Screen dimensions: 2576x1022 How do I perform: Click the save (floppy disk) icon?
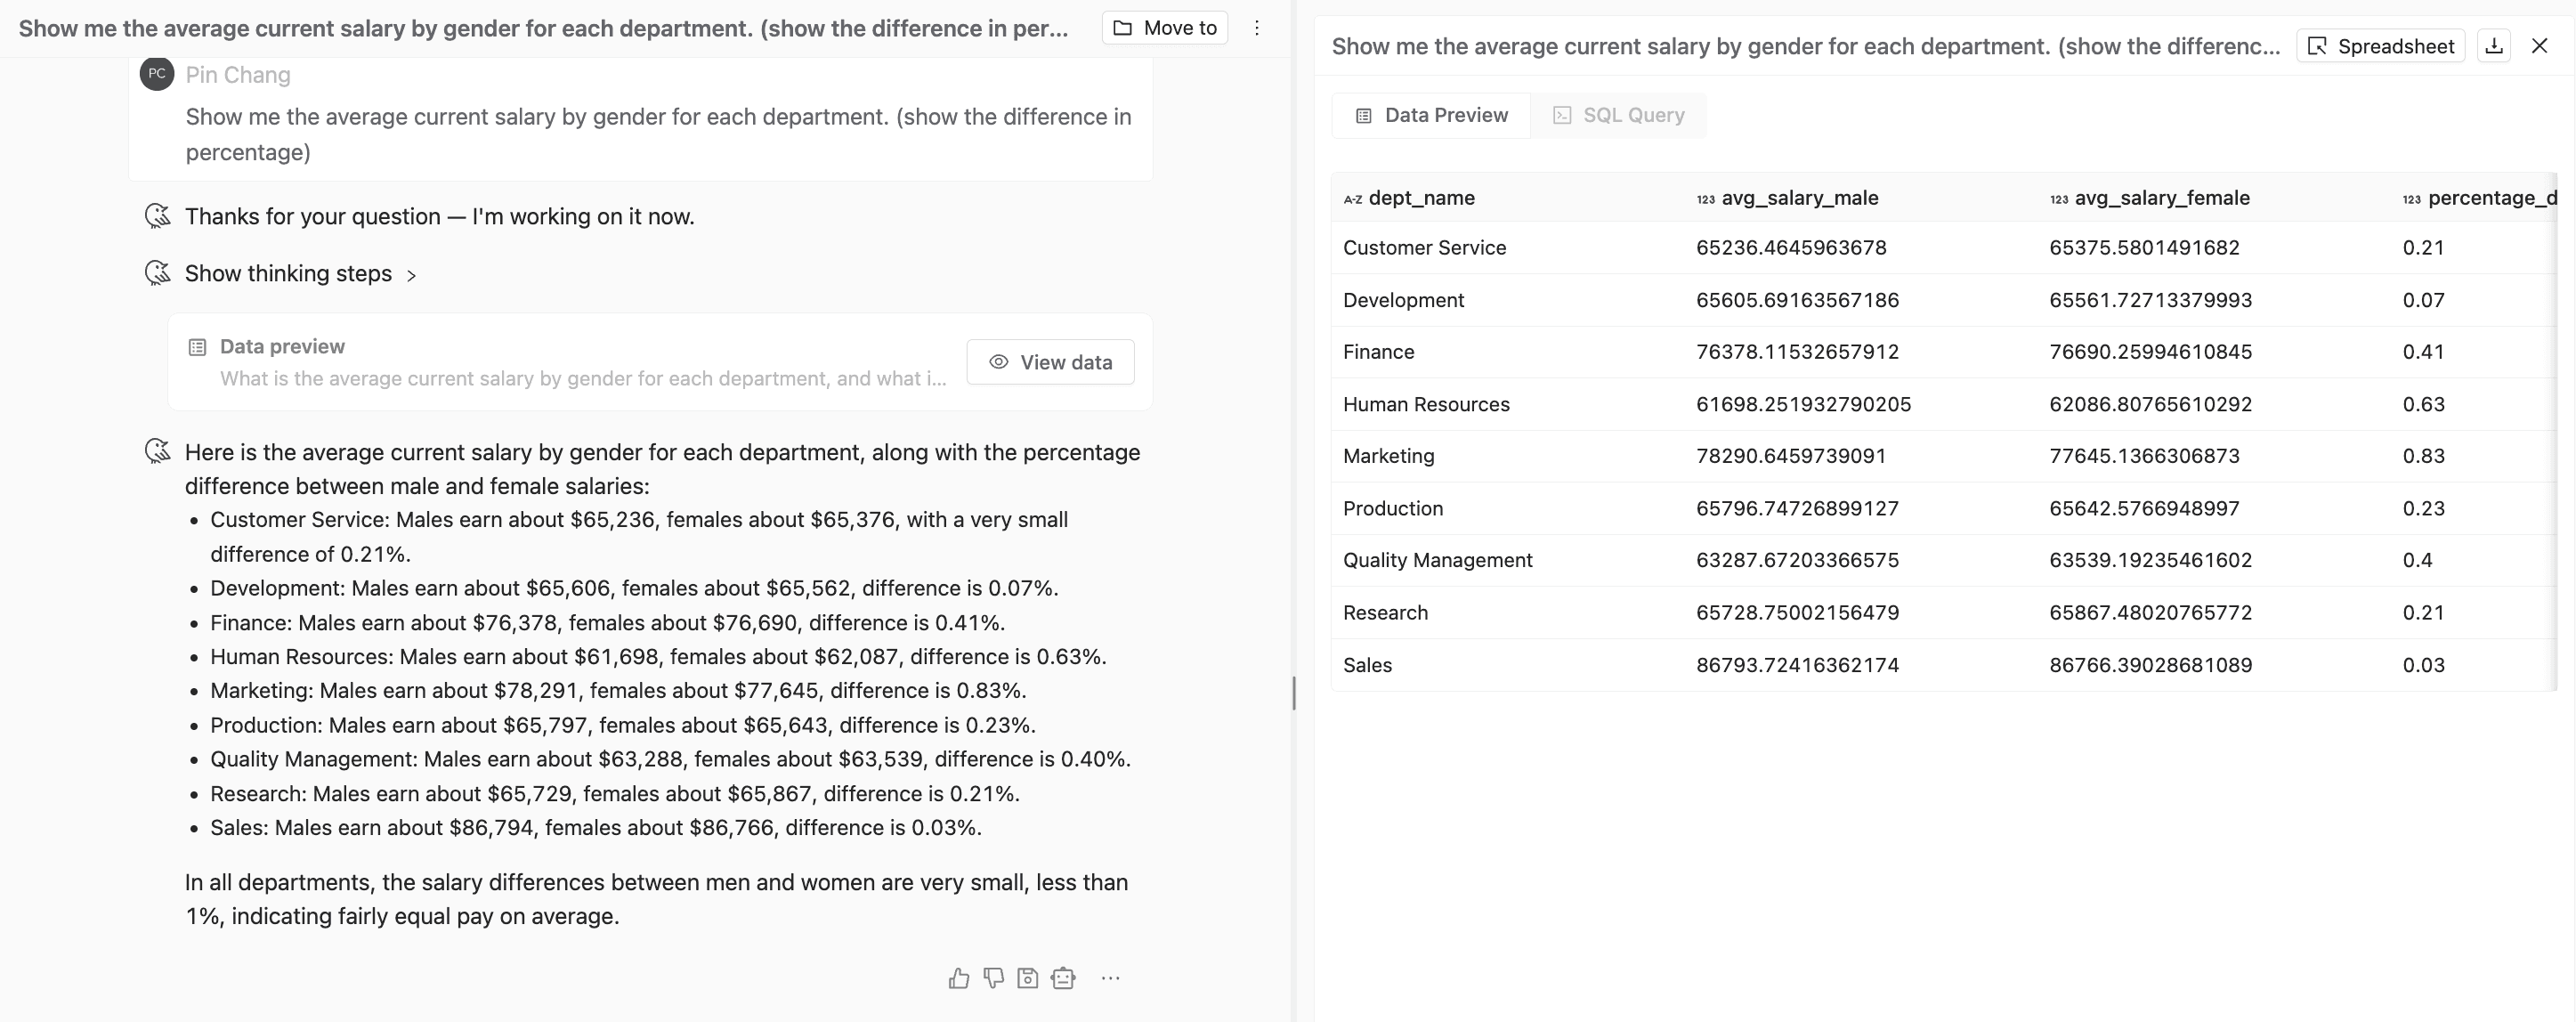1027,978
